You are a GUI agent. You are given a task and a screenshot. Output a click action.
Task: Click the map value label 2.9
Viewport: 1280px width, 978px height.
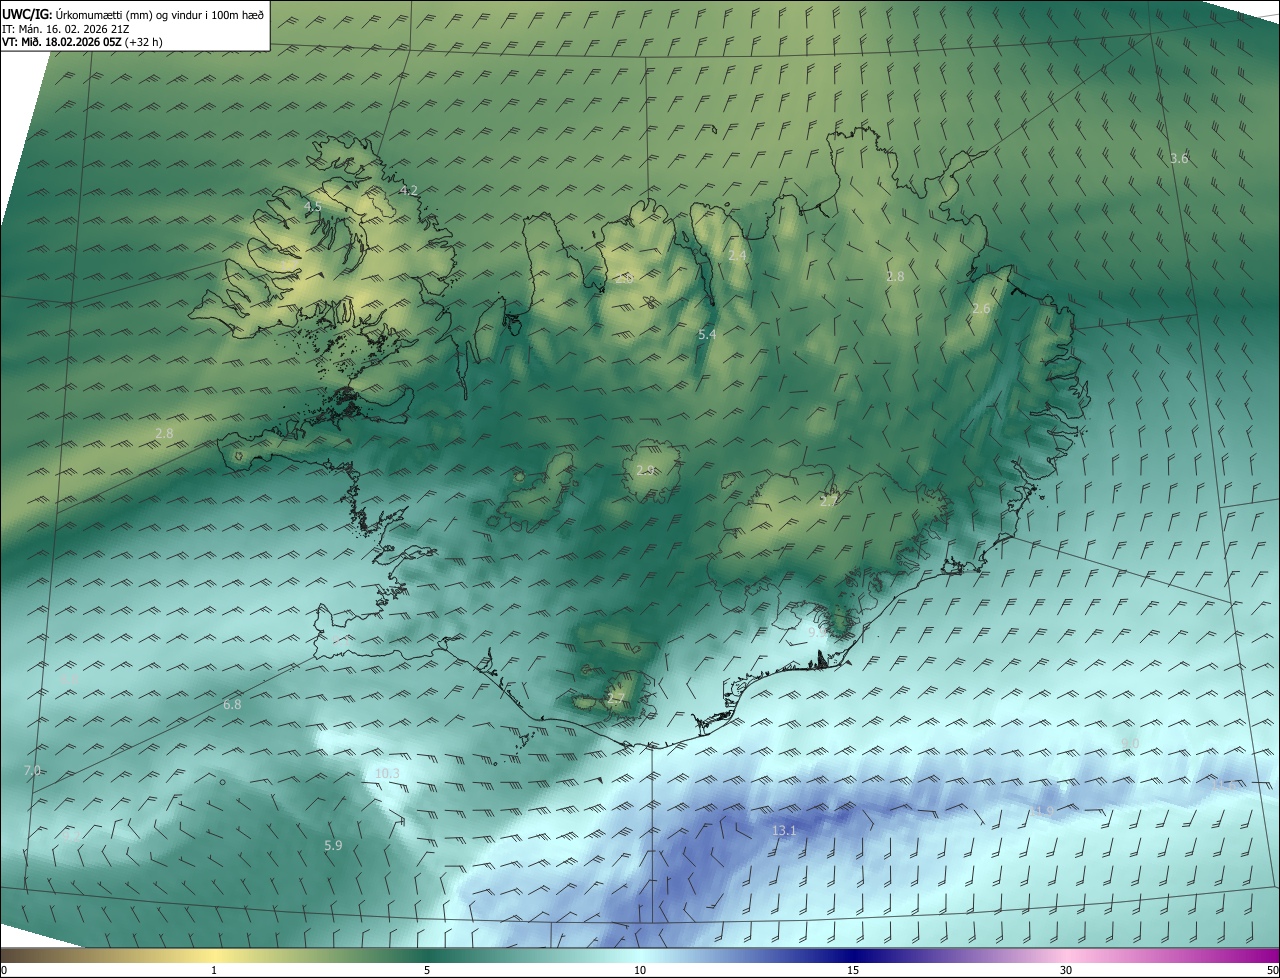(645, 470)
